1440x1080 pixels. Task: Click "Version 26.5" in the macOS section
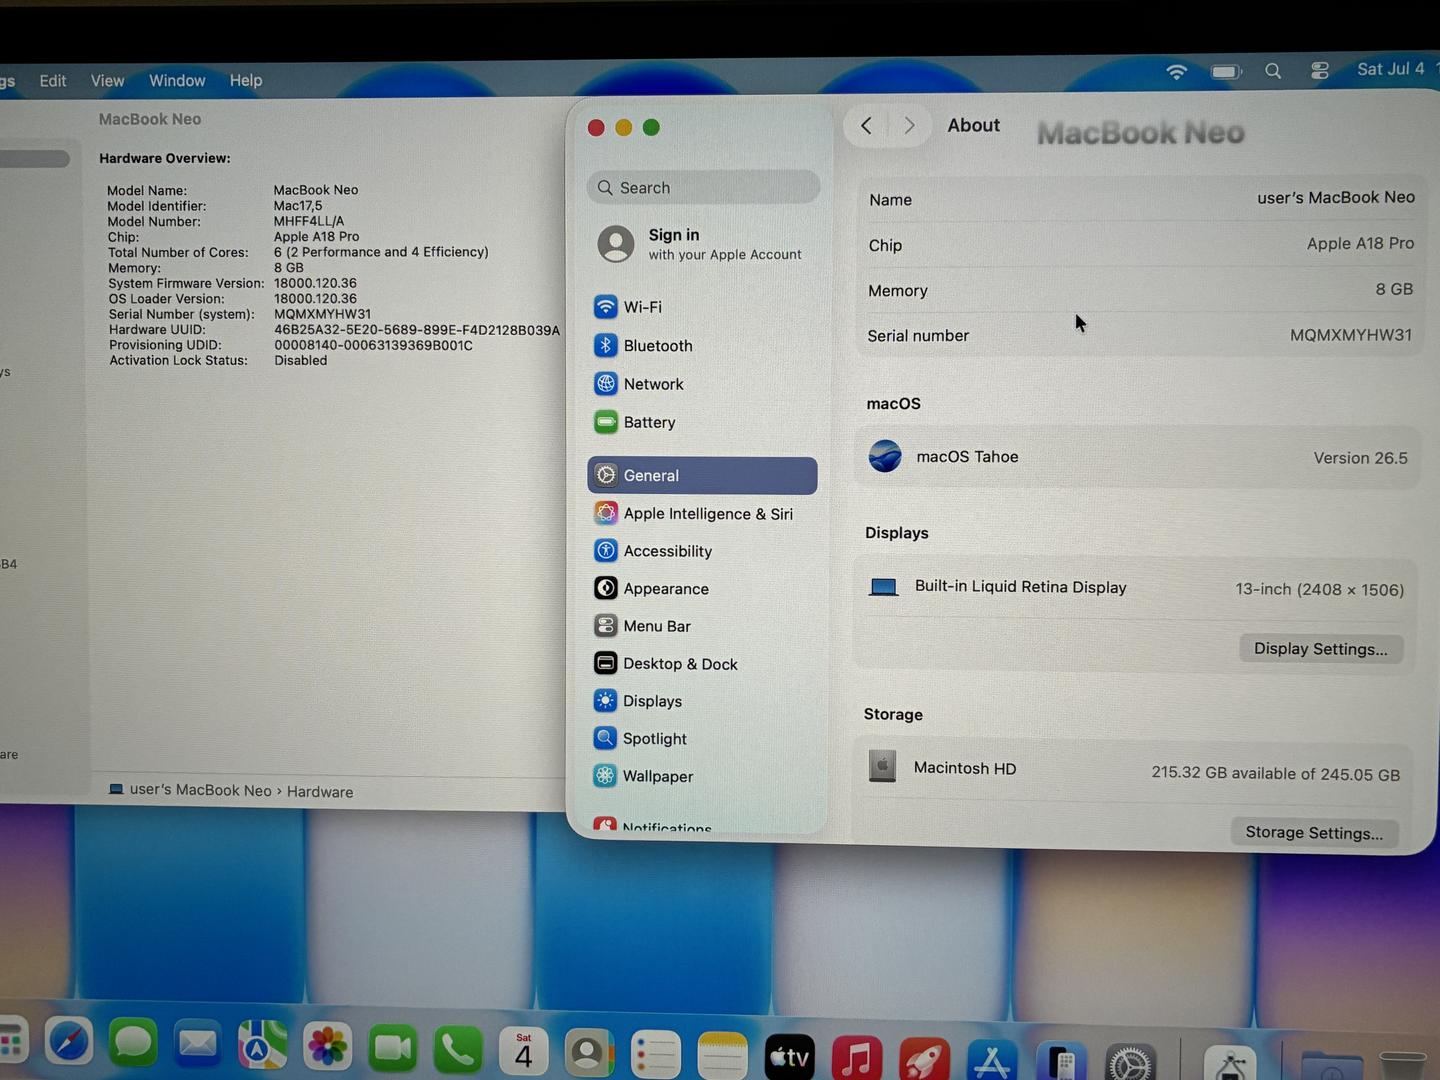[1360, 458]
